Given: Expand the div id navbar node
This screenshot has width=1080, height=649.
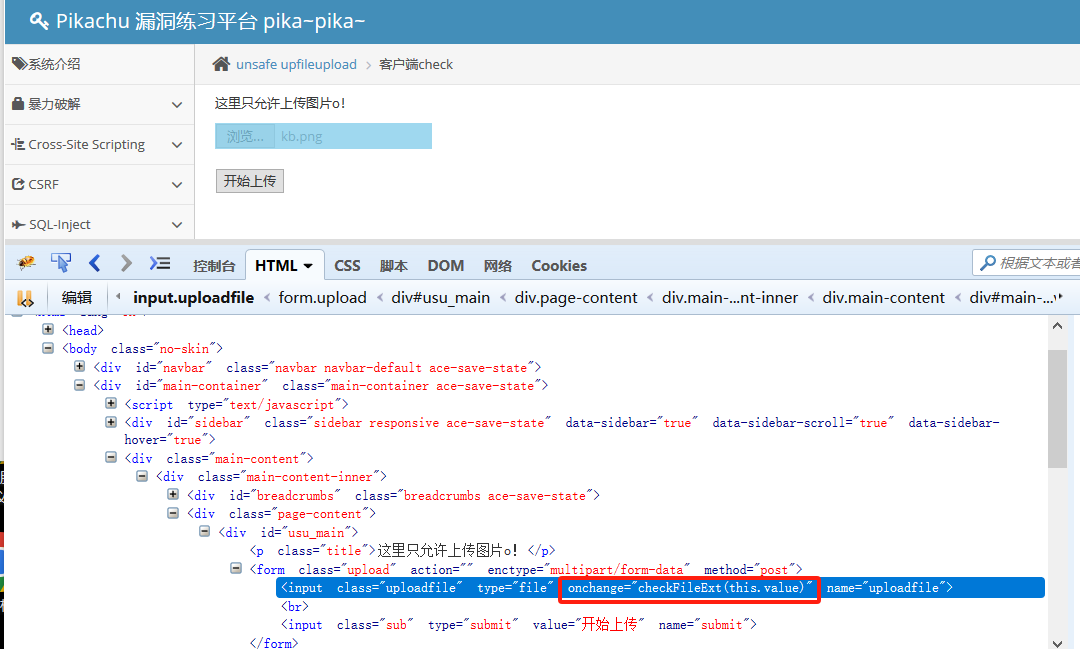Looking at the screenshot, I should click(x=79, y=367).
